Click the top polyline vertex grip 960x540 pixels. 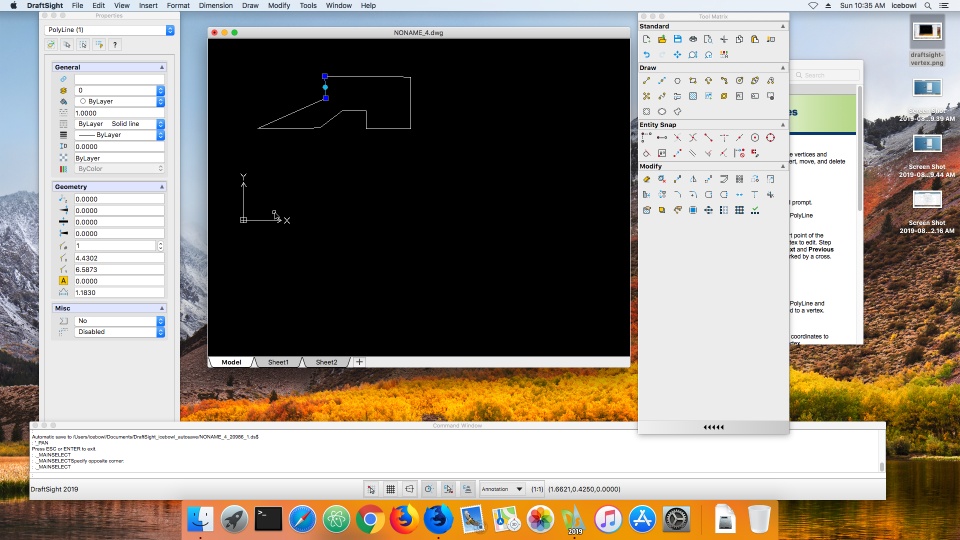pos(325,77)
